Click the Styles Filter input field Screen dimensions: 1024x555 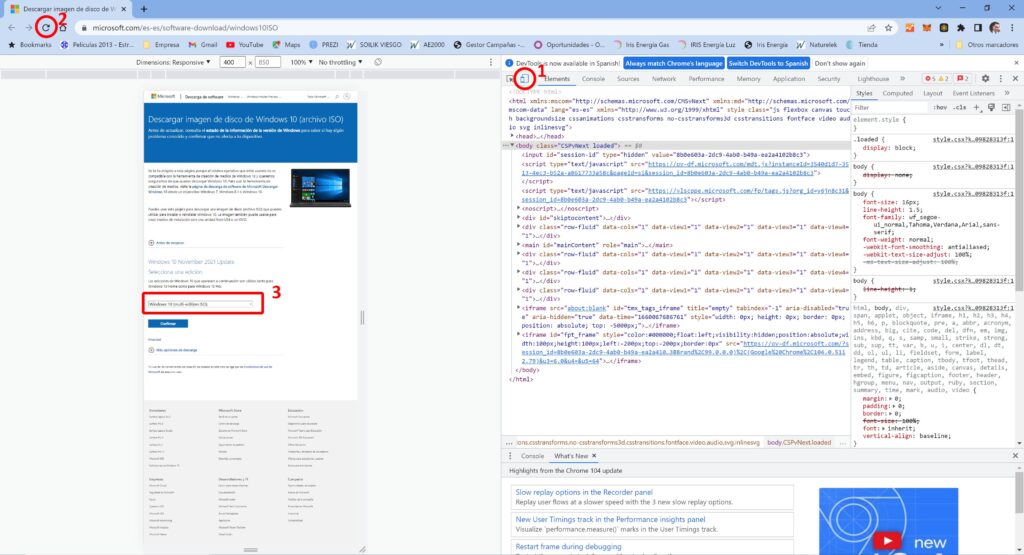(x=891, y=108)
